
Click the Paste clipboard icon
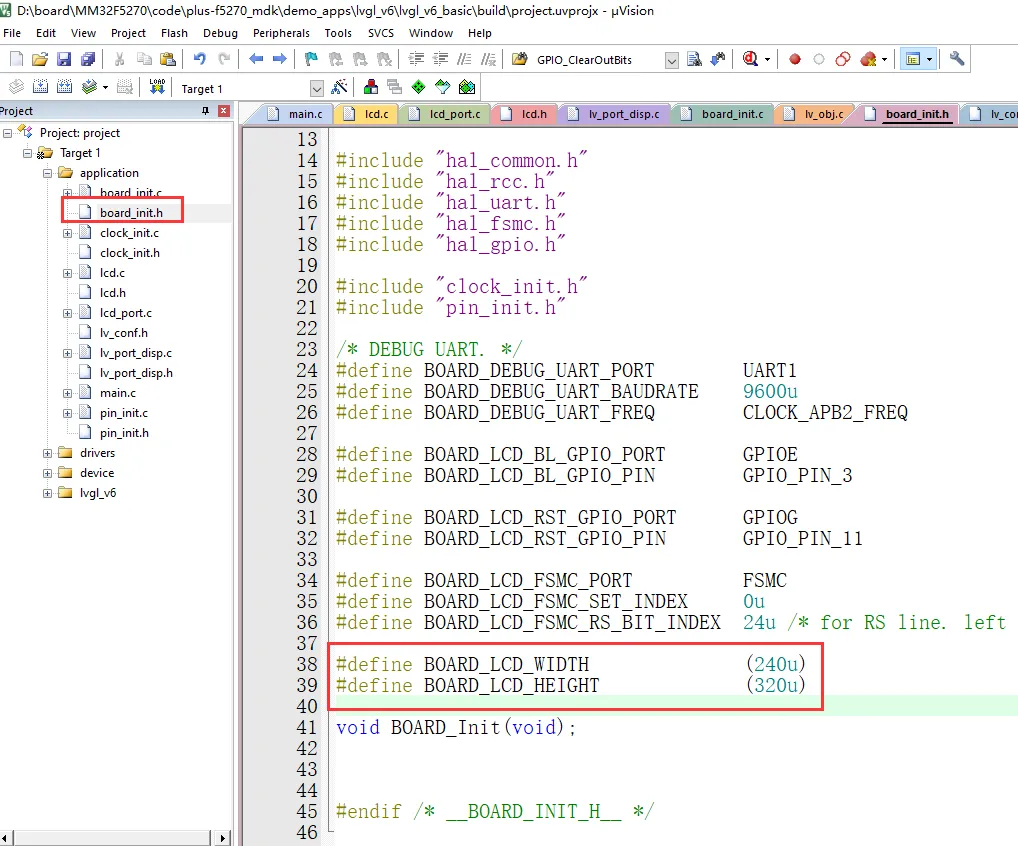click(x=168, y=59)
